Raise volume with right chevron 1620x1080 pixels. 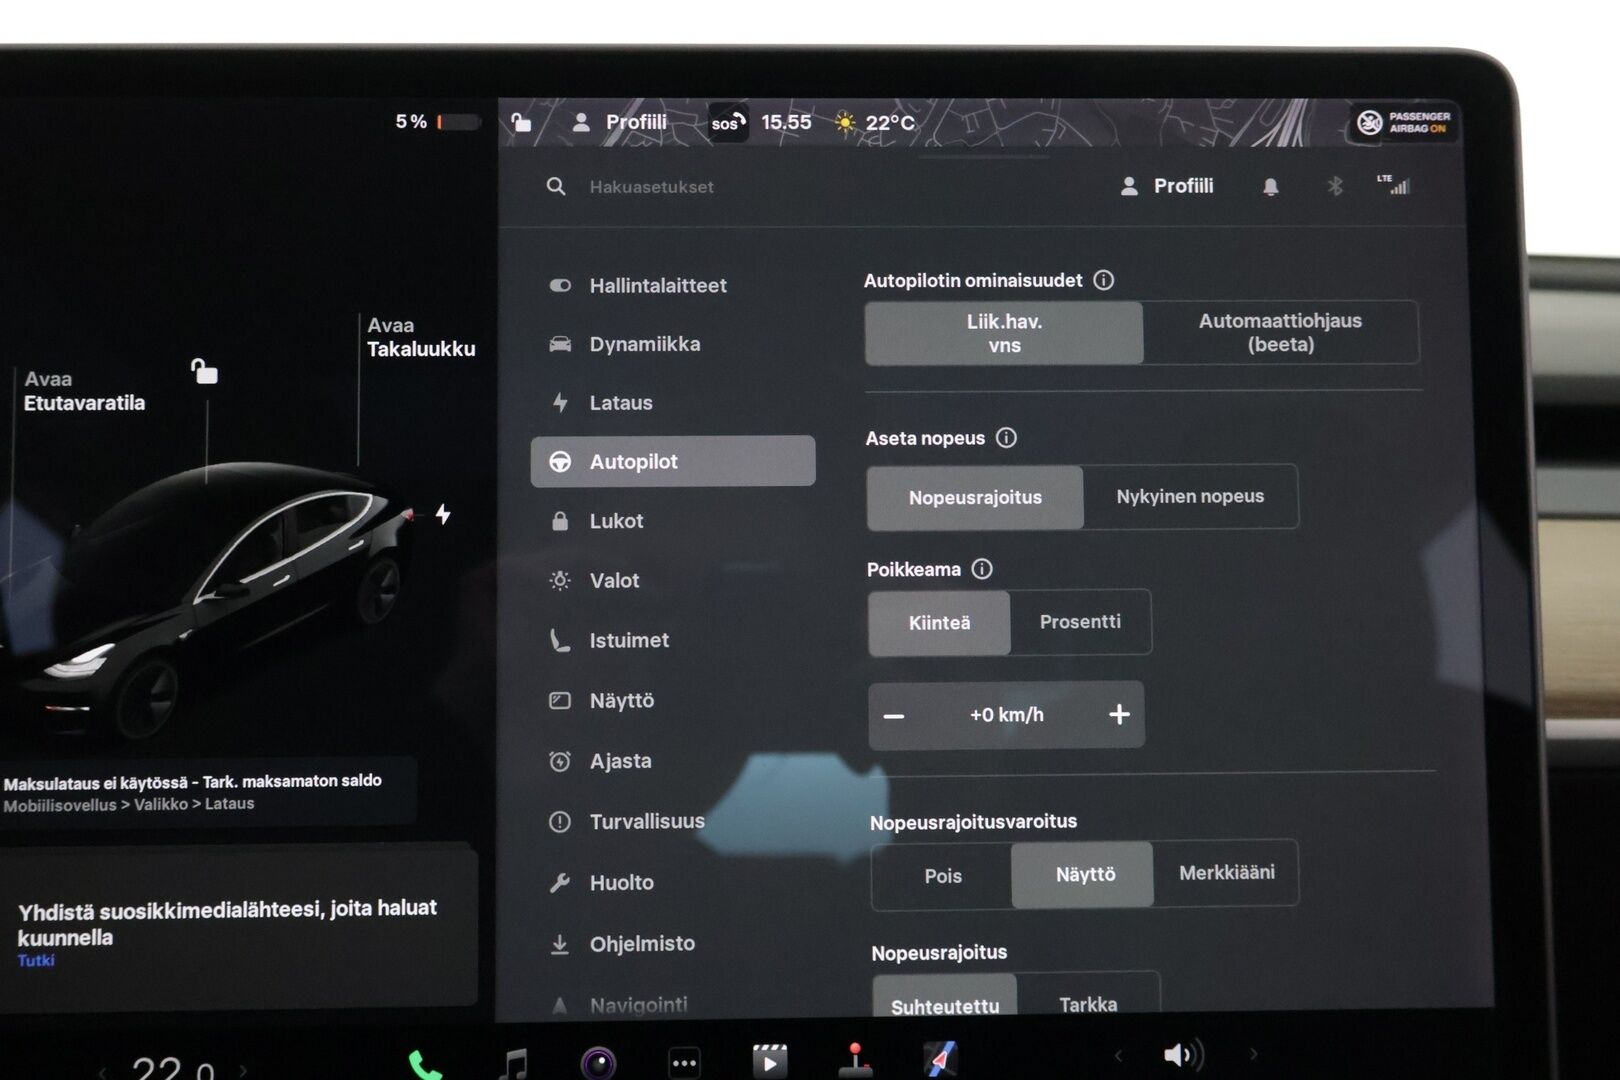click(1252, 1053)
